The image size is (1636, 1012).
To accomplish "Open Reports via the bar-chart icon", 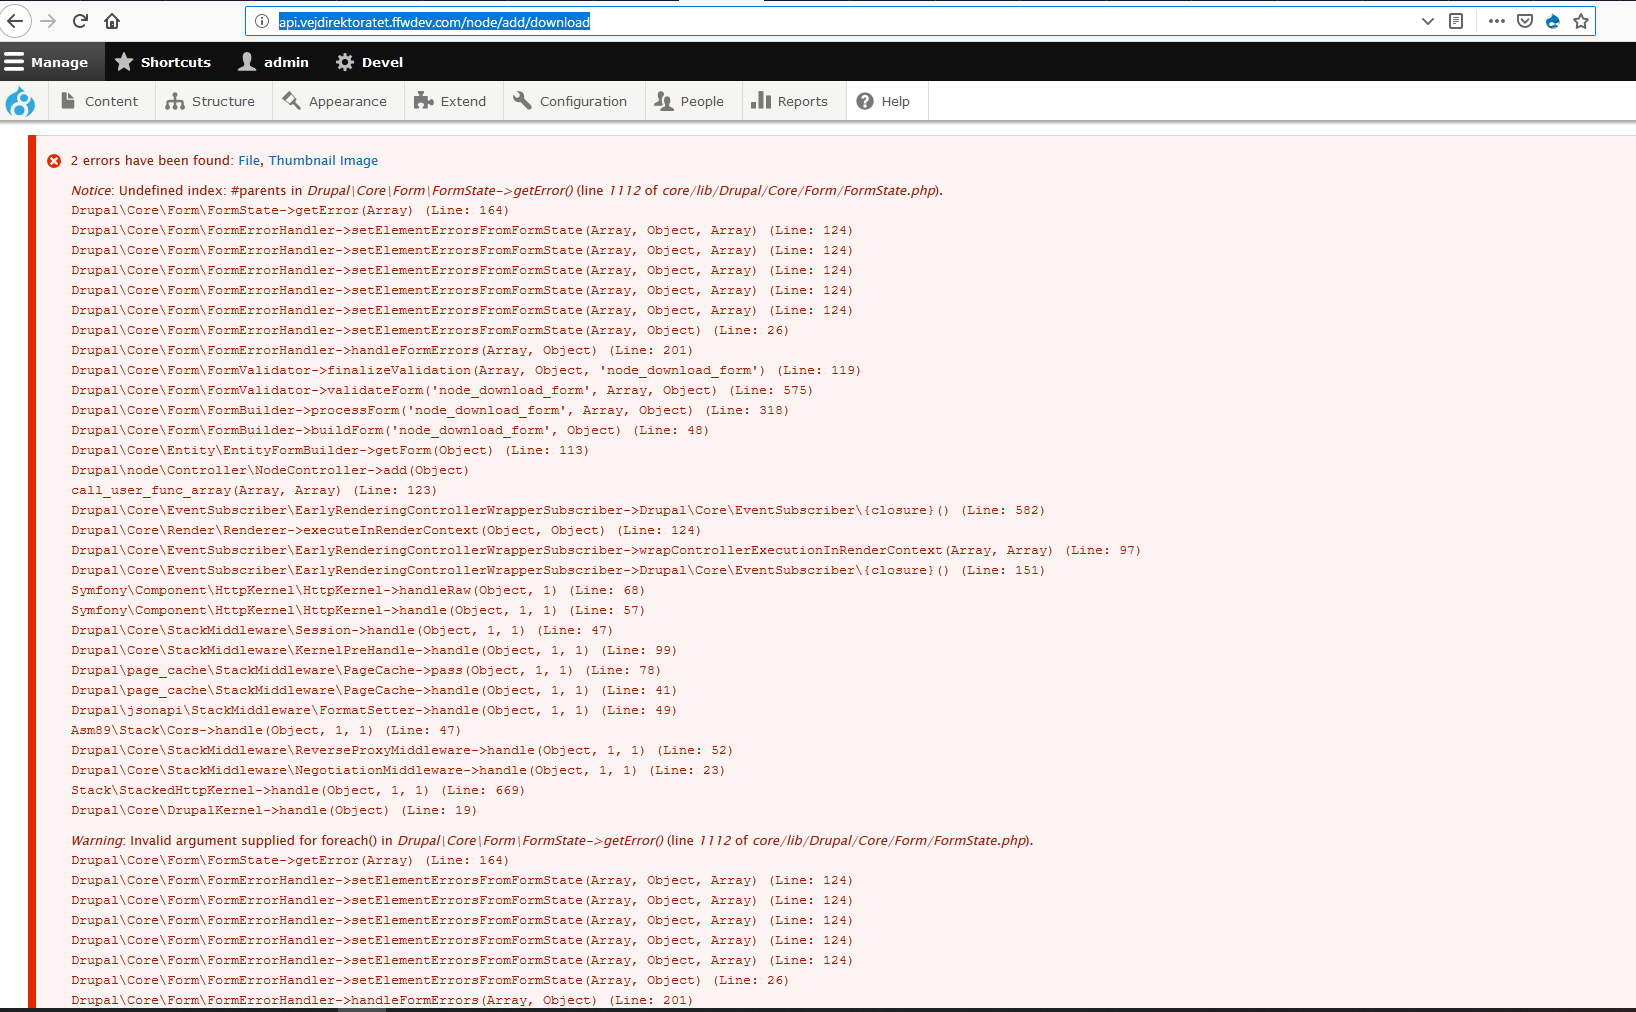I will tap(764, 101).
